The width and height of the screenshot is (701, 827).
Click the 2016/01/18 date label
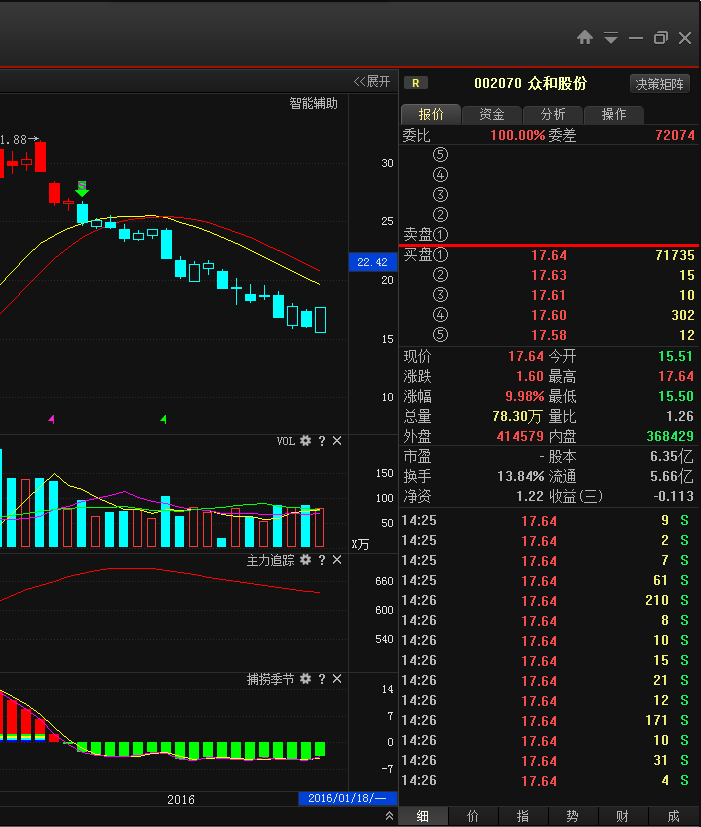point(348,798)
